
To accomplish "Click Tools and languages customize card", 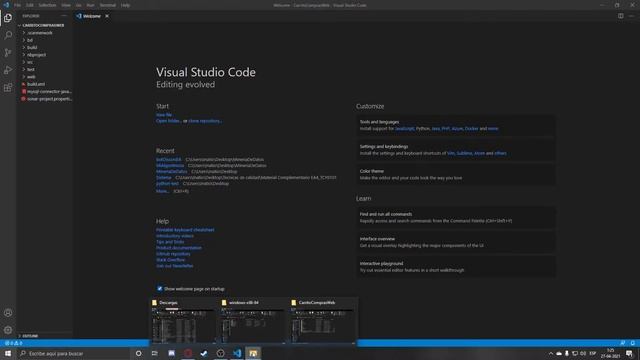I will pos(456,125).
